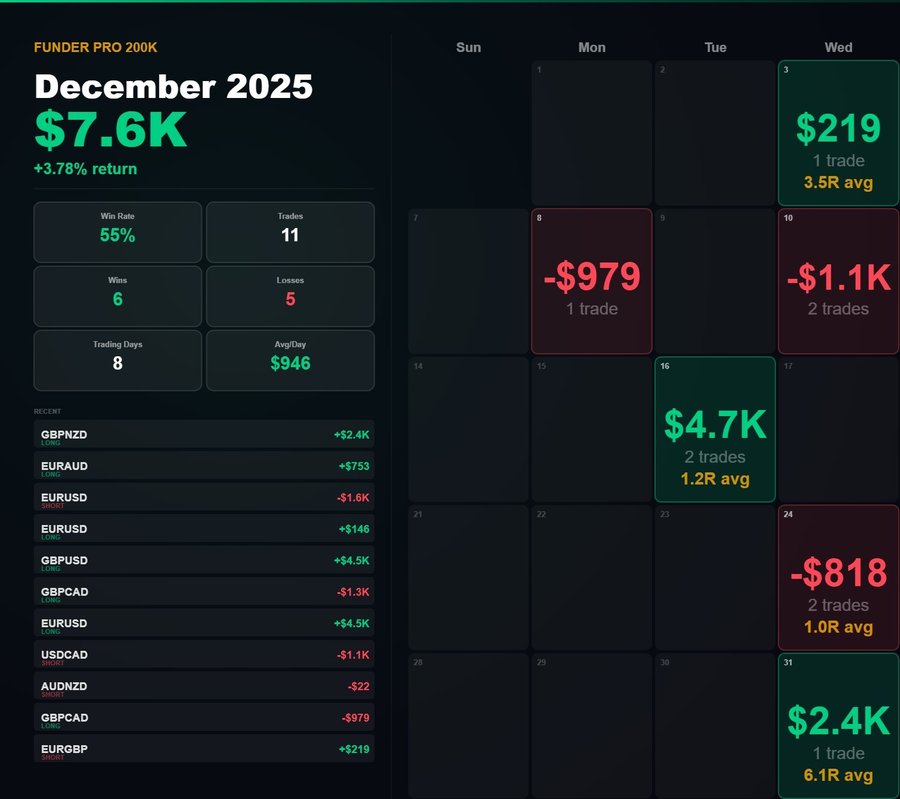Click the Trading Days 8 card
This screenshot has width=900, height=799.
click(118, 360)
